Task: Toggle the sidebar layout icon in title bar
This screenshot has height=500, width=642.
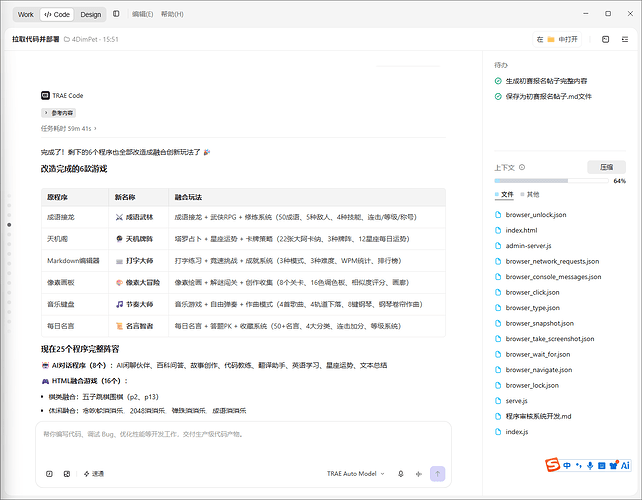Action: 116,14
